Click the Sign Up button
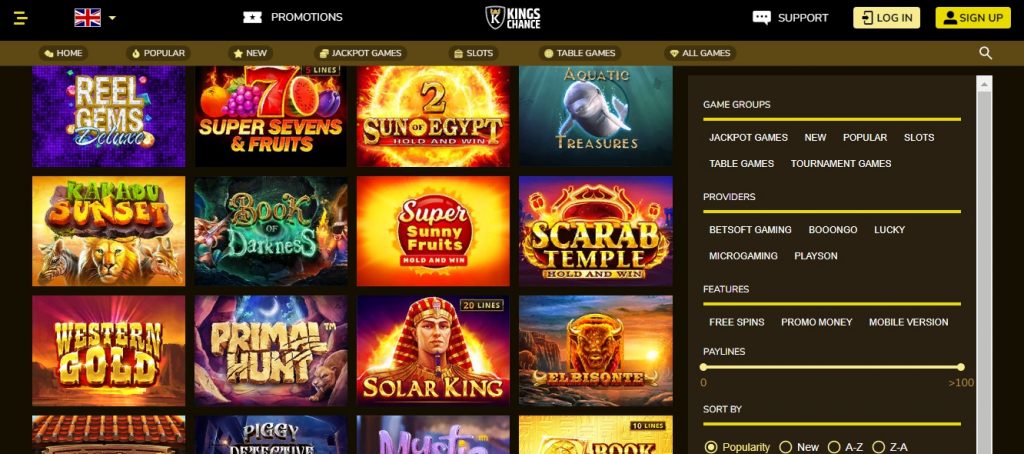The height and width of the screenshot is (454, 1024). tap(973, 18)
